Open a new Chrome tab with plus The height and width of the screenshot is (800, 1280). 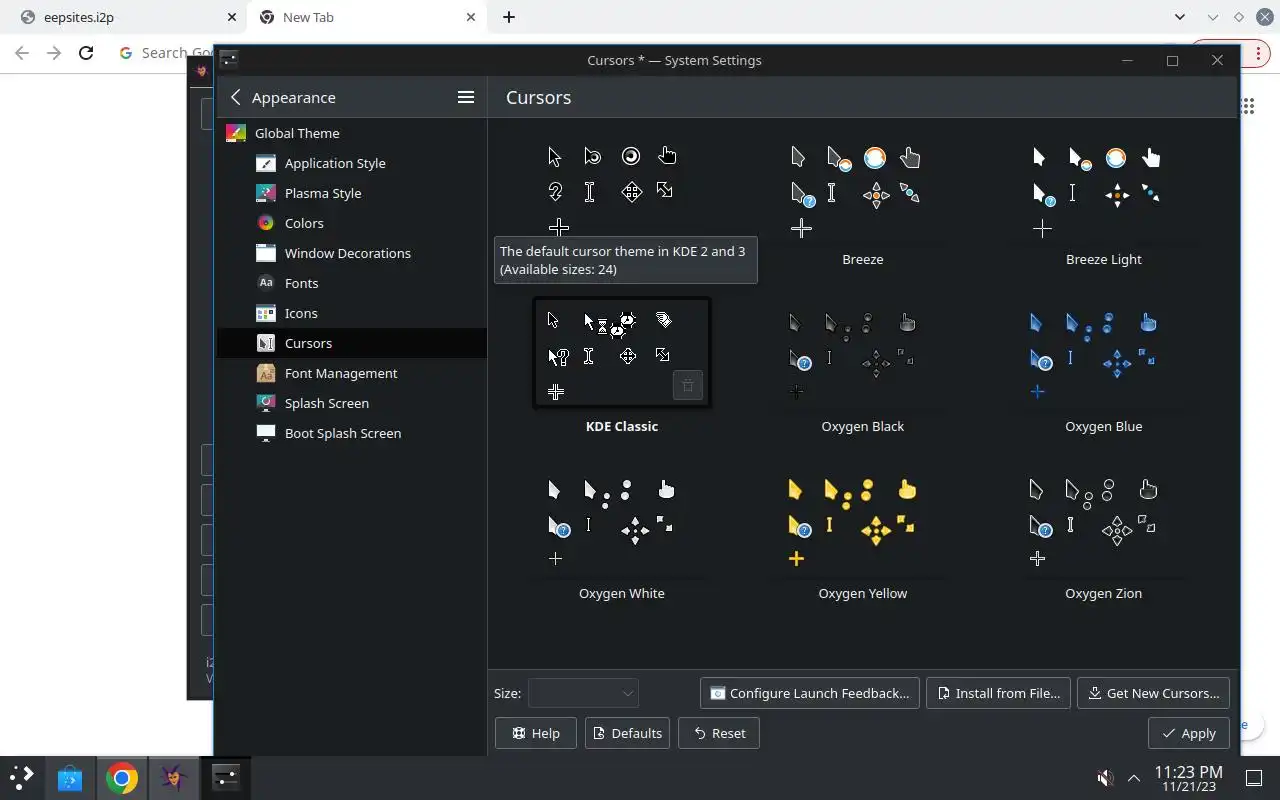click(x=509, y=17)
